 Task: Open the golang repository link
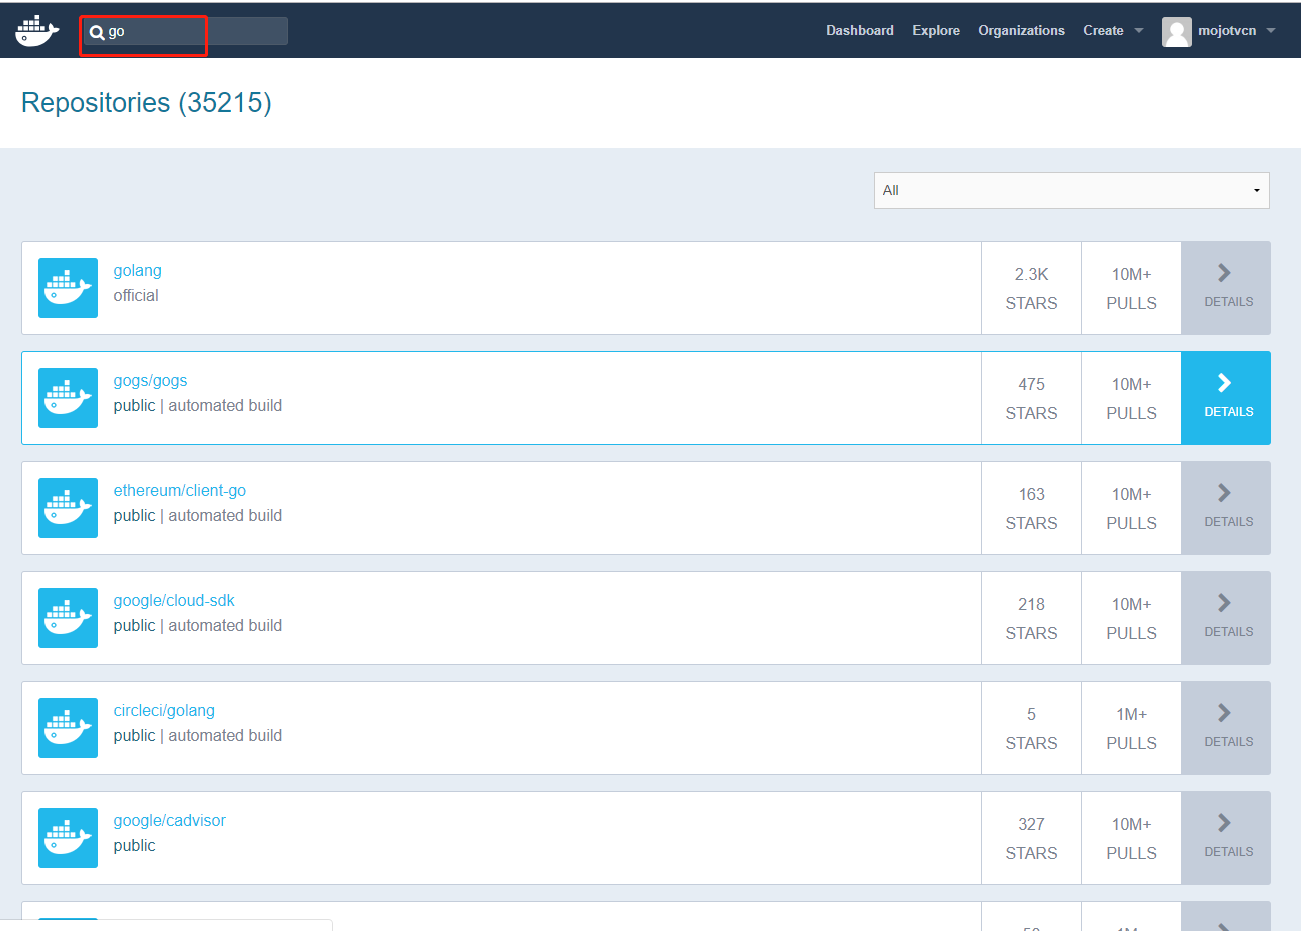tap(137, 271)
